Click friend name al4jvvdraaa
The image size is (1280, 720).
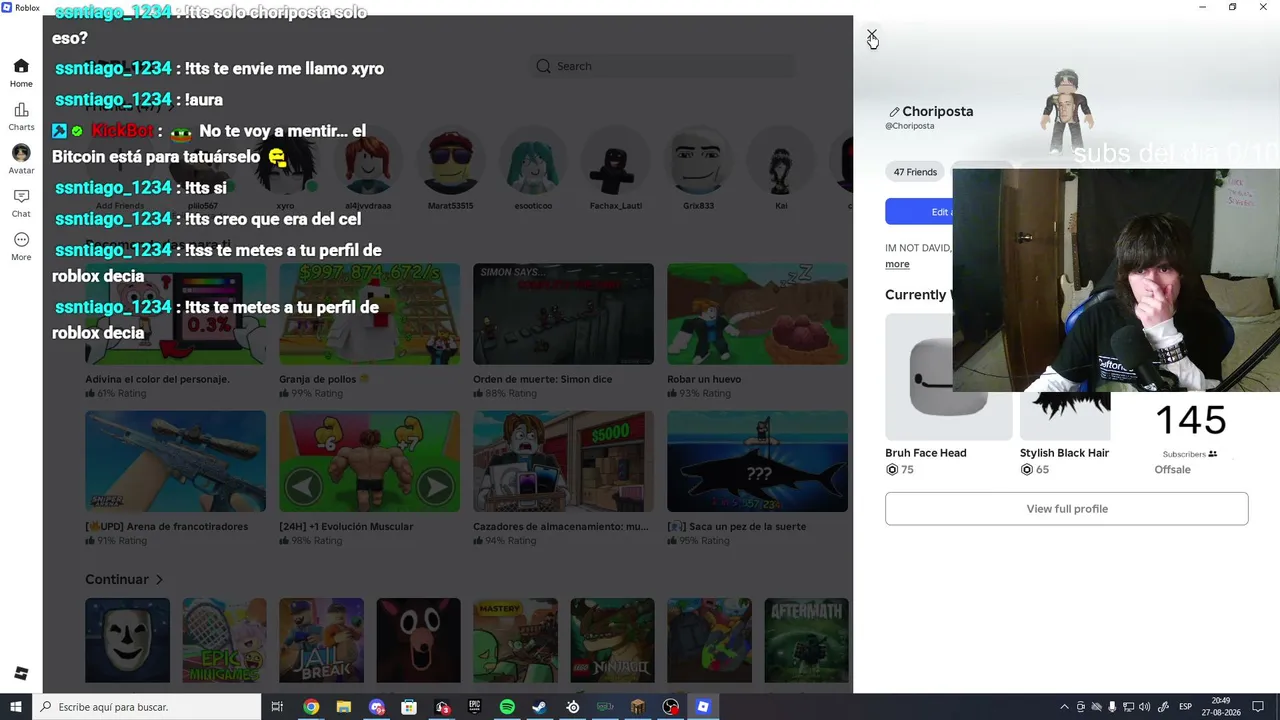point(367,206)
